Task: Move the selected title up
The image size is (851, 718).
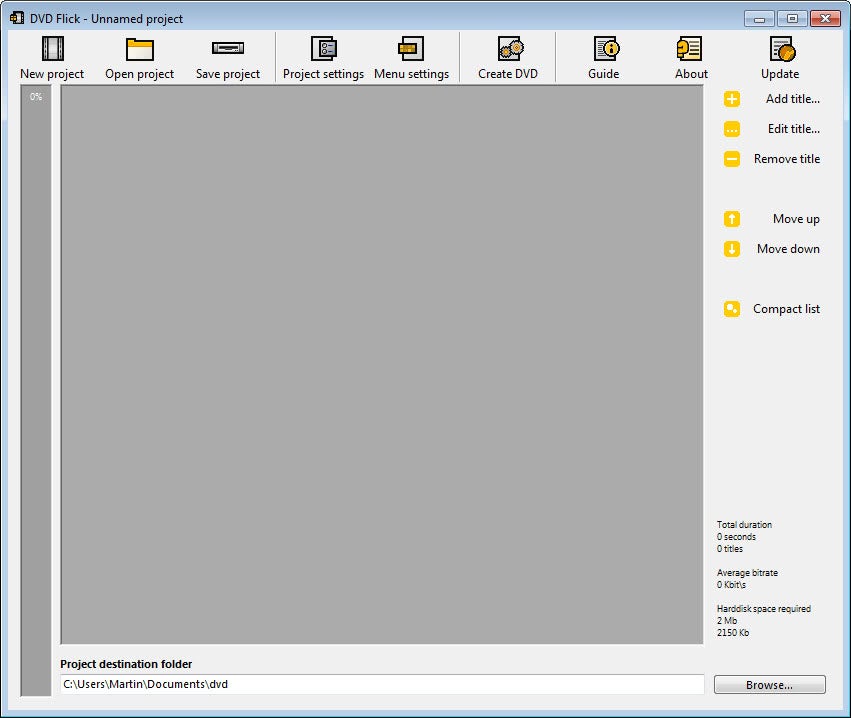Action: 732,219
